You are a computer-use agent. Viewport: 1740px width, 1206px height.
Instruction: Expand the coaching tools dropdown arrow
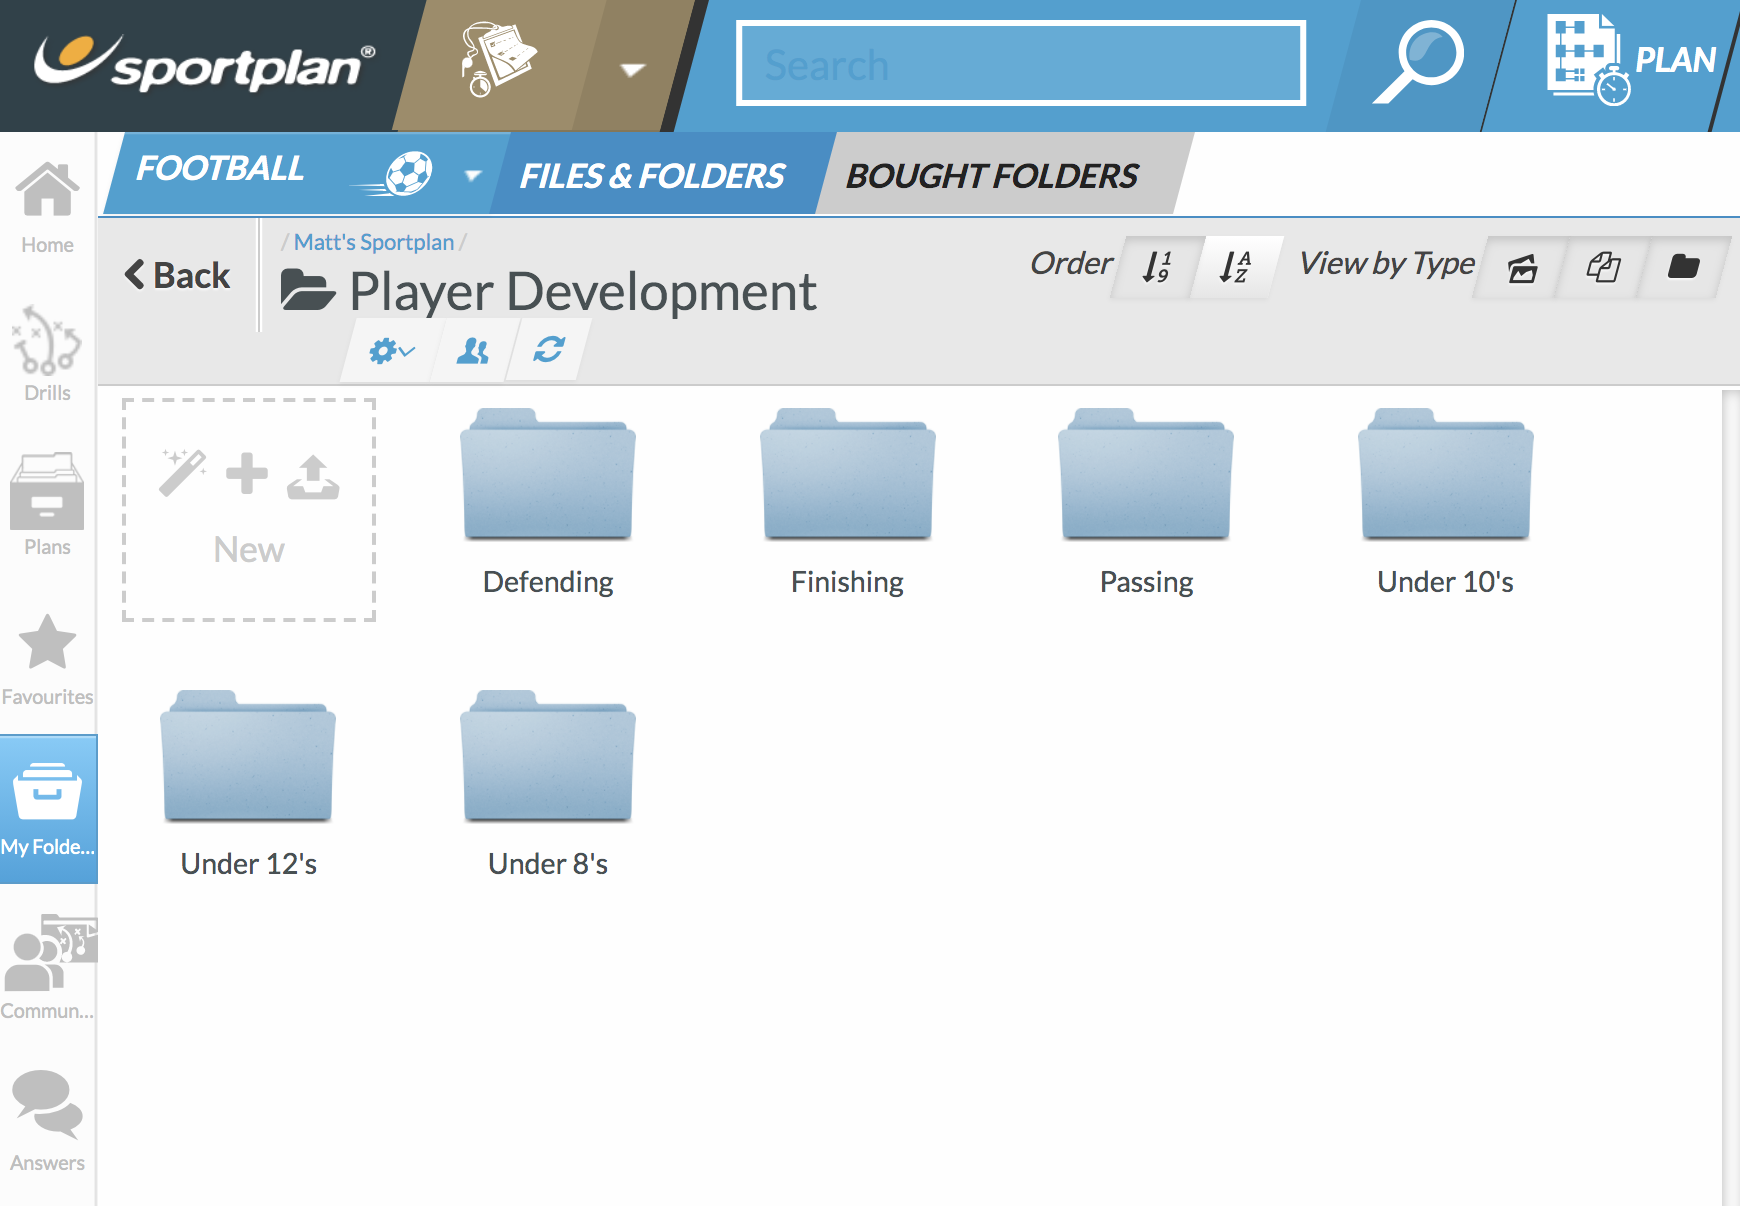coord(632,69)
